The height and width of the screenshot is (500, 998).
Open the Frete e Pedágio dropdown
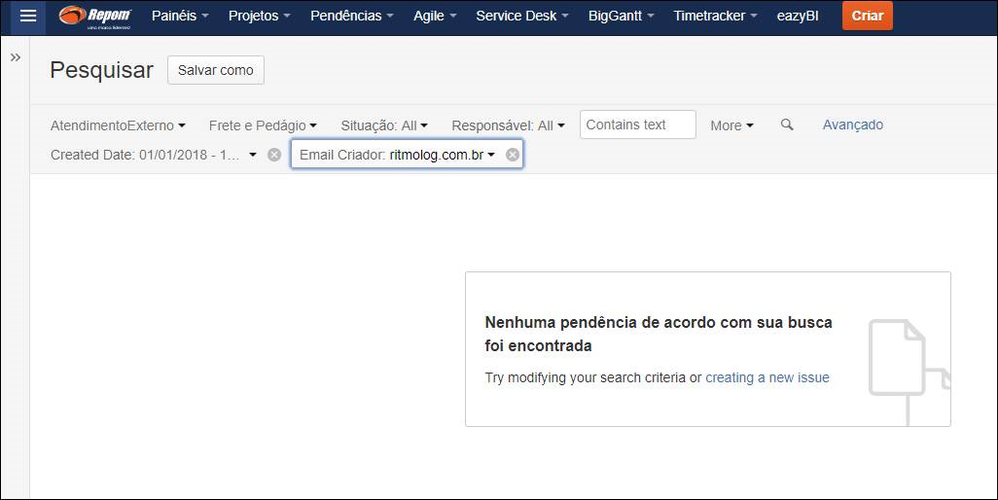(263, 125)
